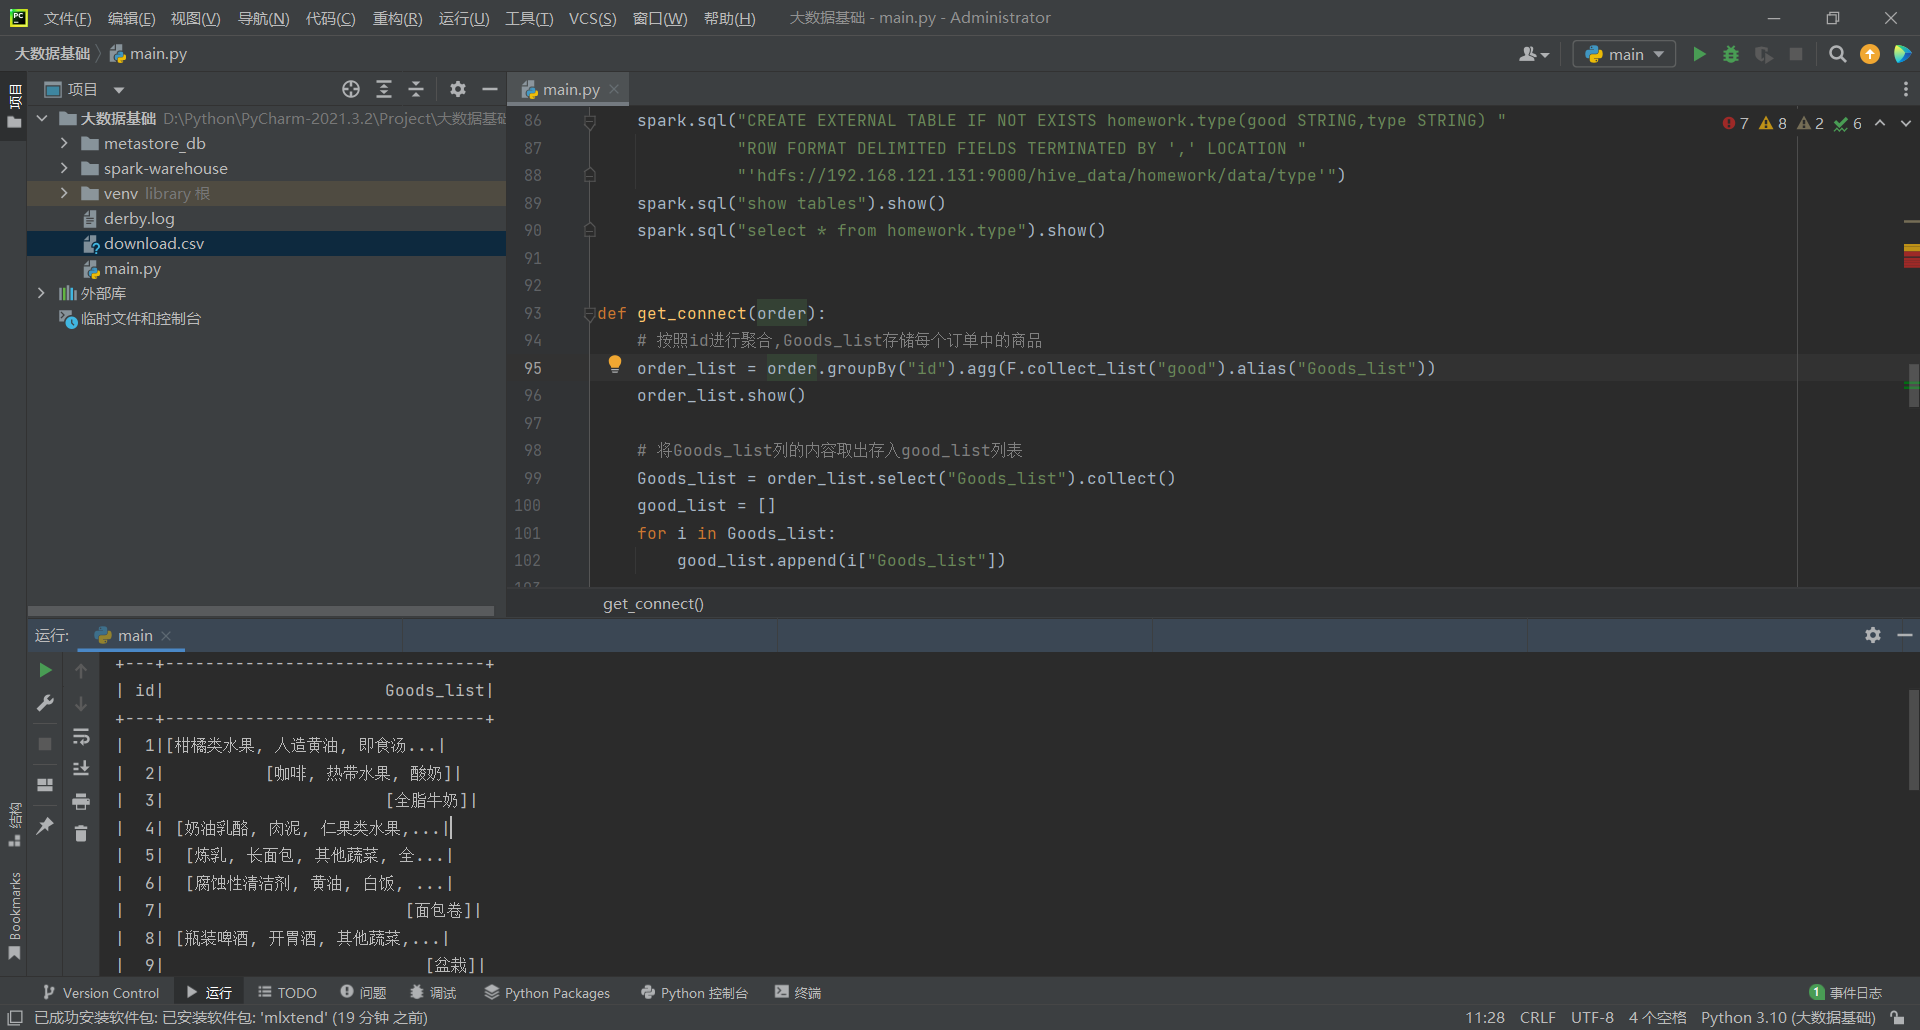1920x1030 pixels.
Task: Close the main run tab
Action: (x=166, y=636)
